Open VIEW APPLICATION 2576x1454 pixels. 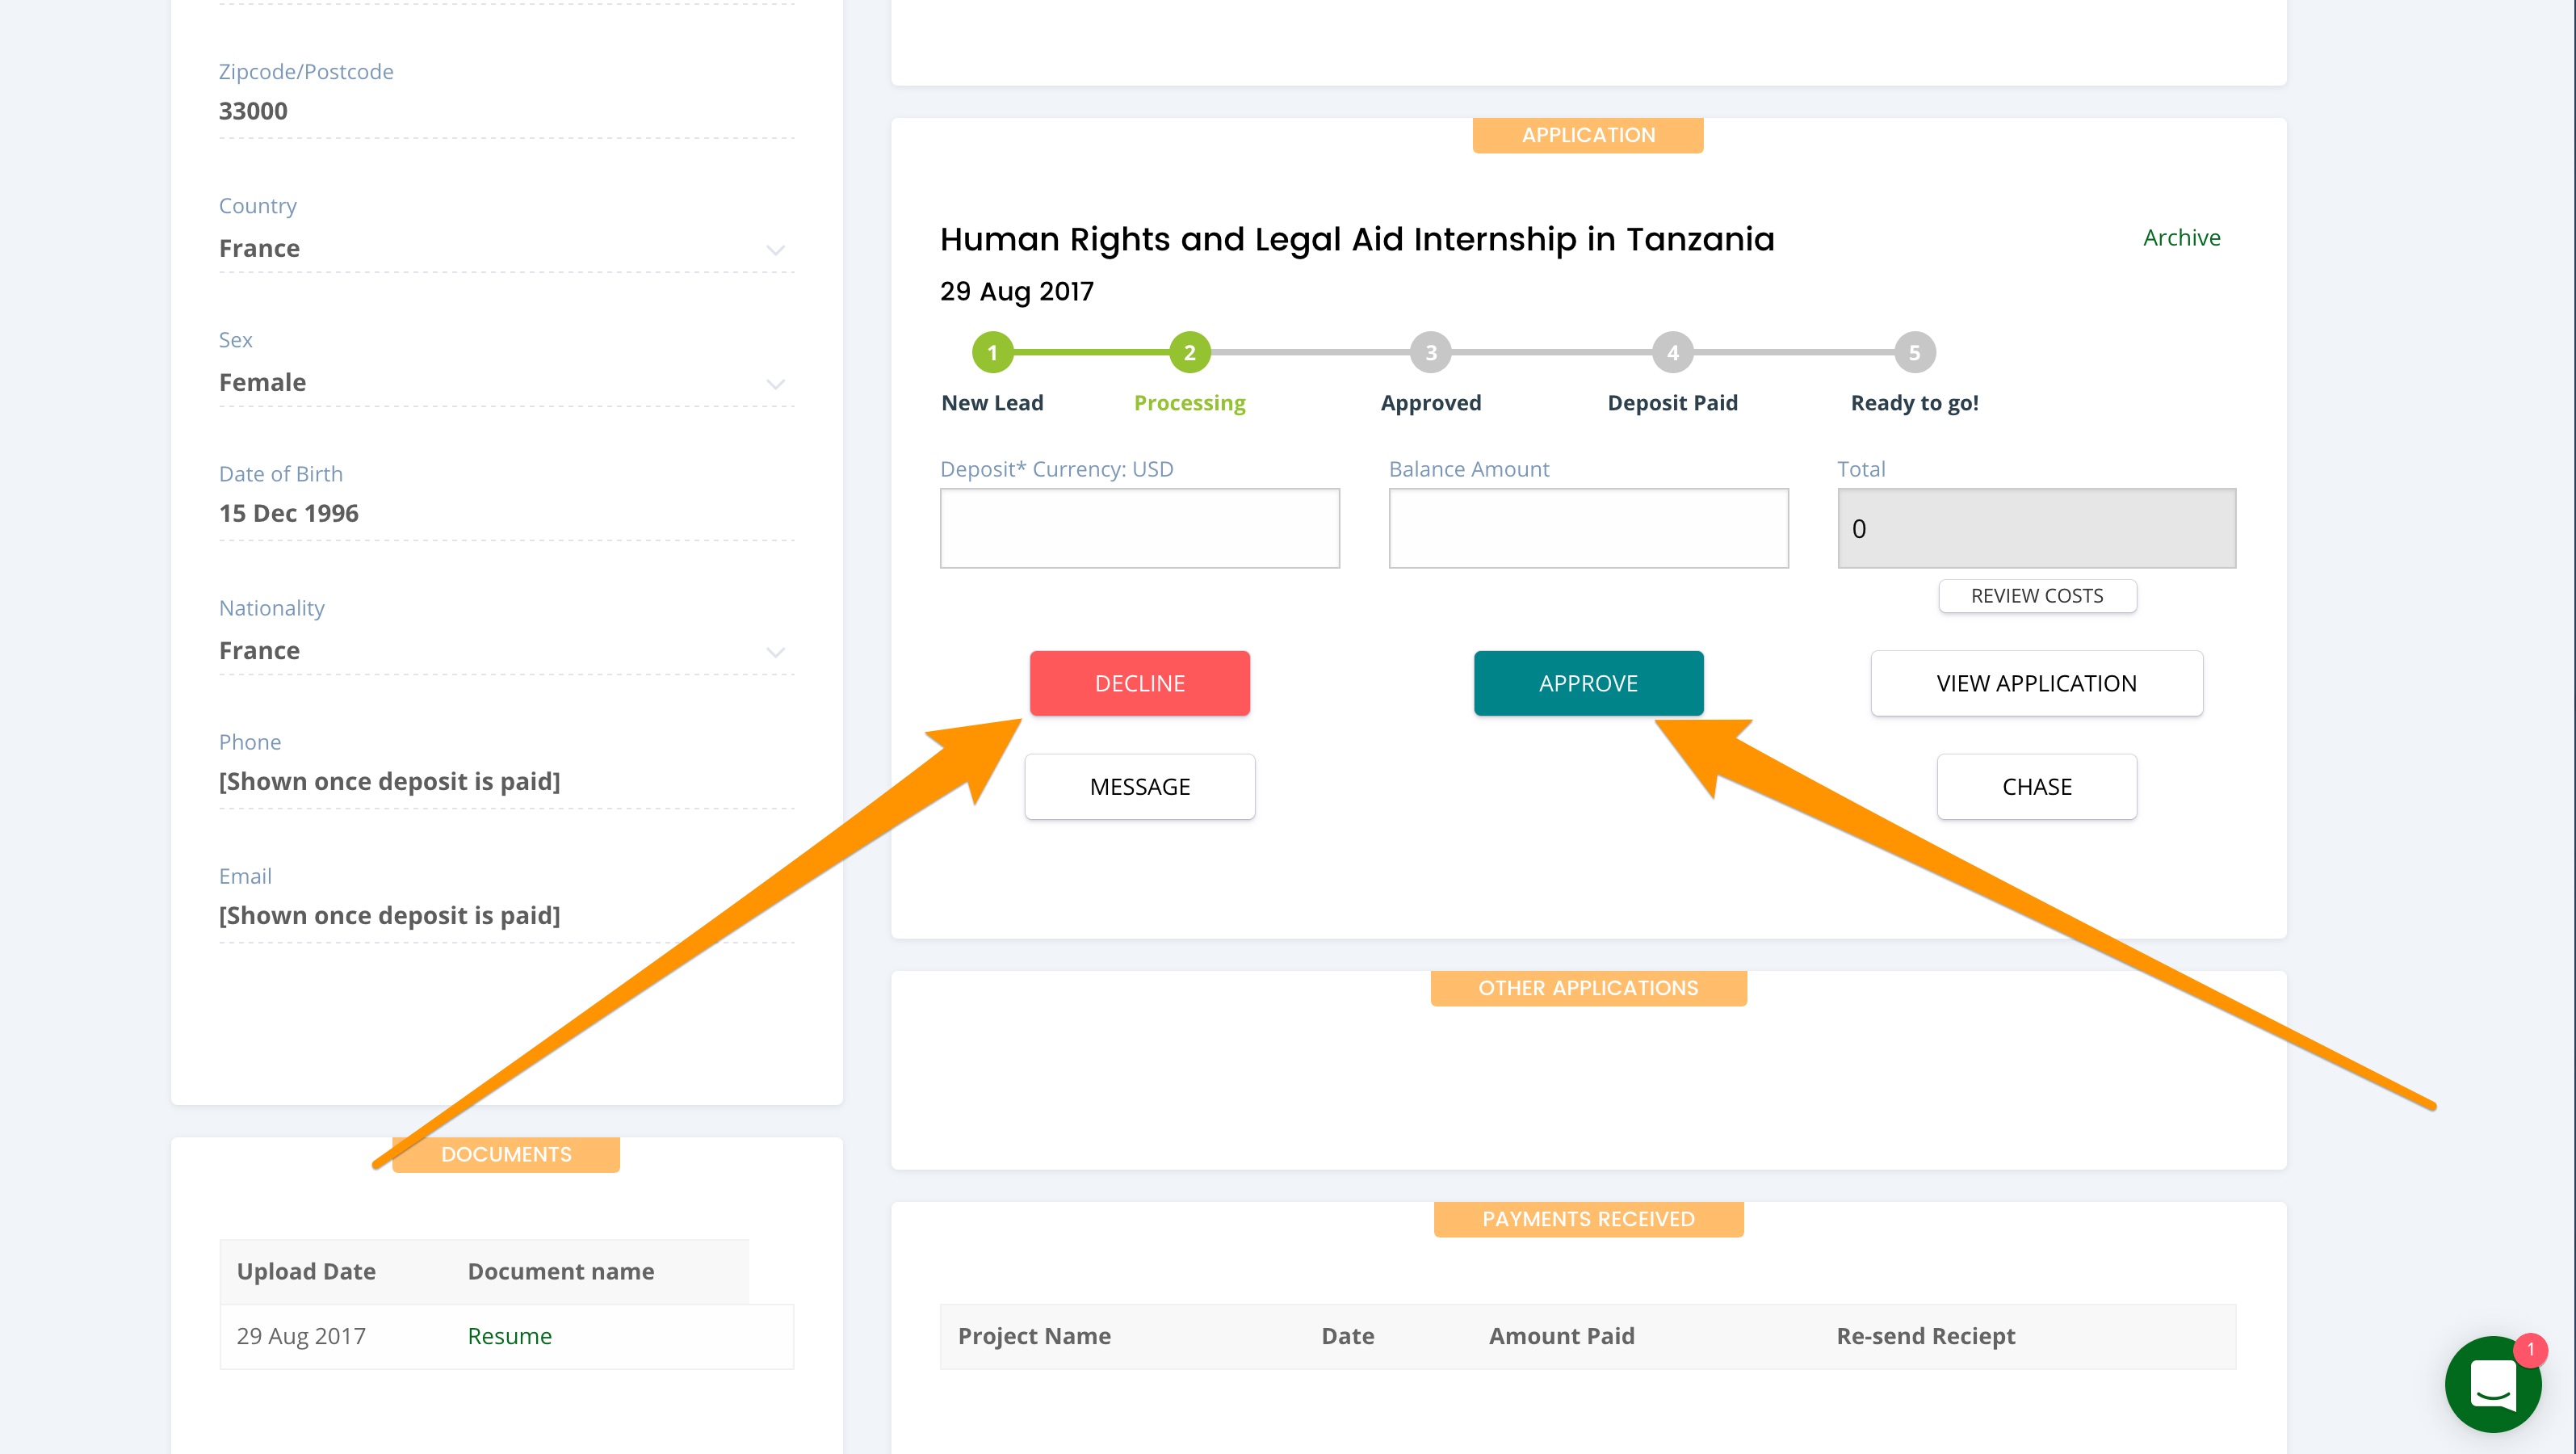(2036, 683)
